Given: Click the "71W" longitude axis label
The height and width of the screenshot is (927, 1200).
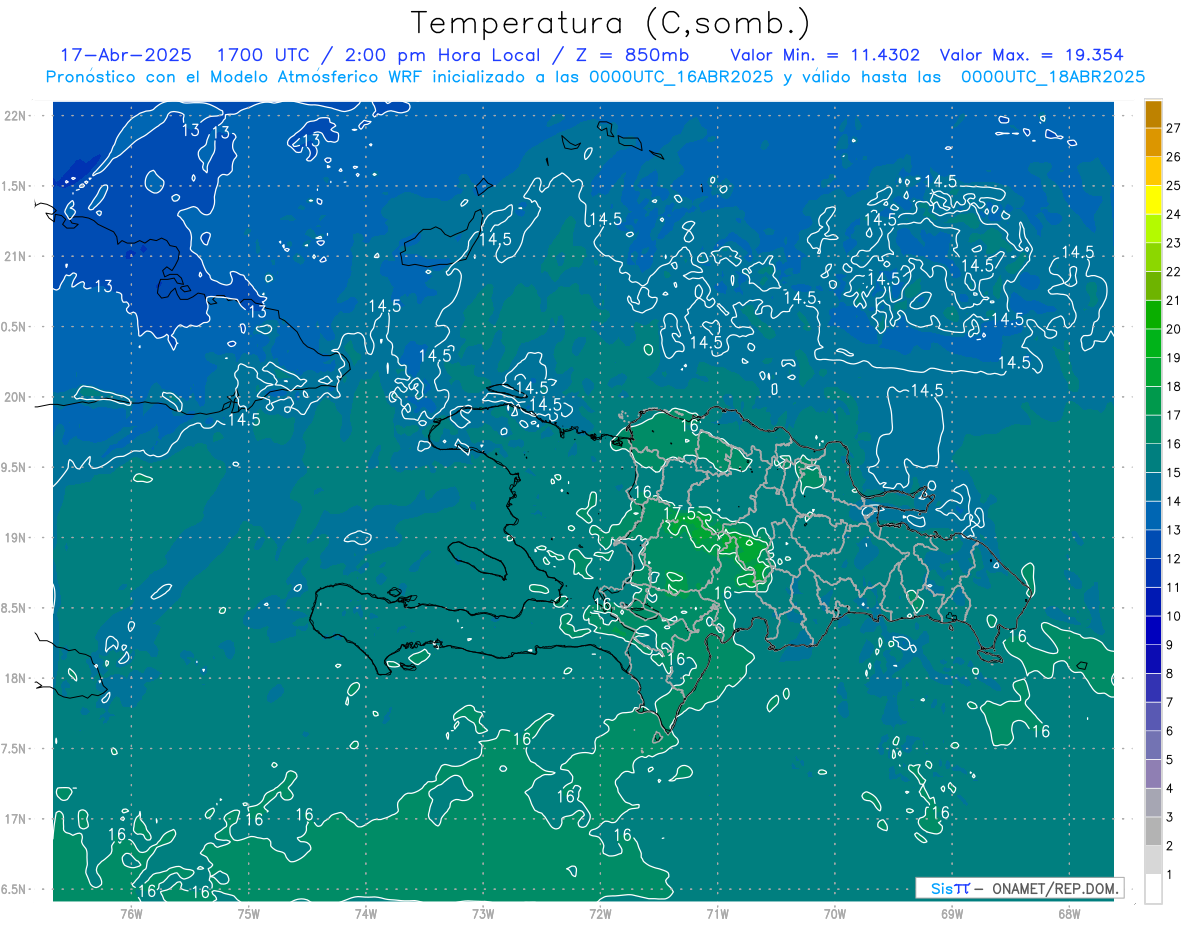Looking at the screenshot, I should tap(717, 913).
